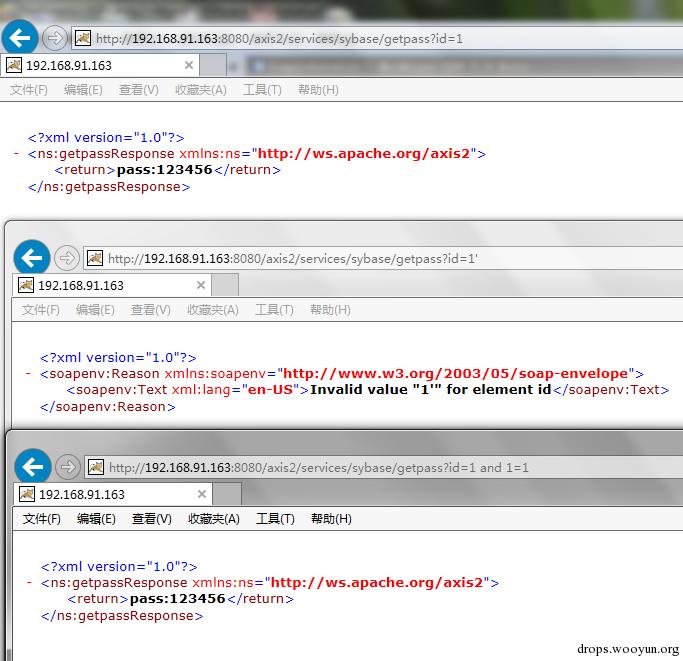Click Back button in the 'and 1=1' window

tap(33, 467)
